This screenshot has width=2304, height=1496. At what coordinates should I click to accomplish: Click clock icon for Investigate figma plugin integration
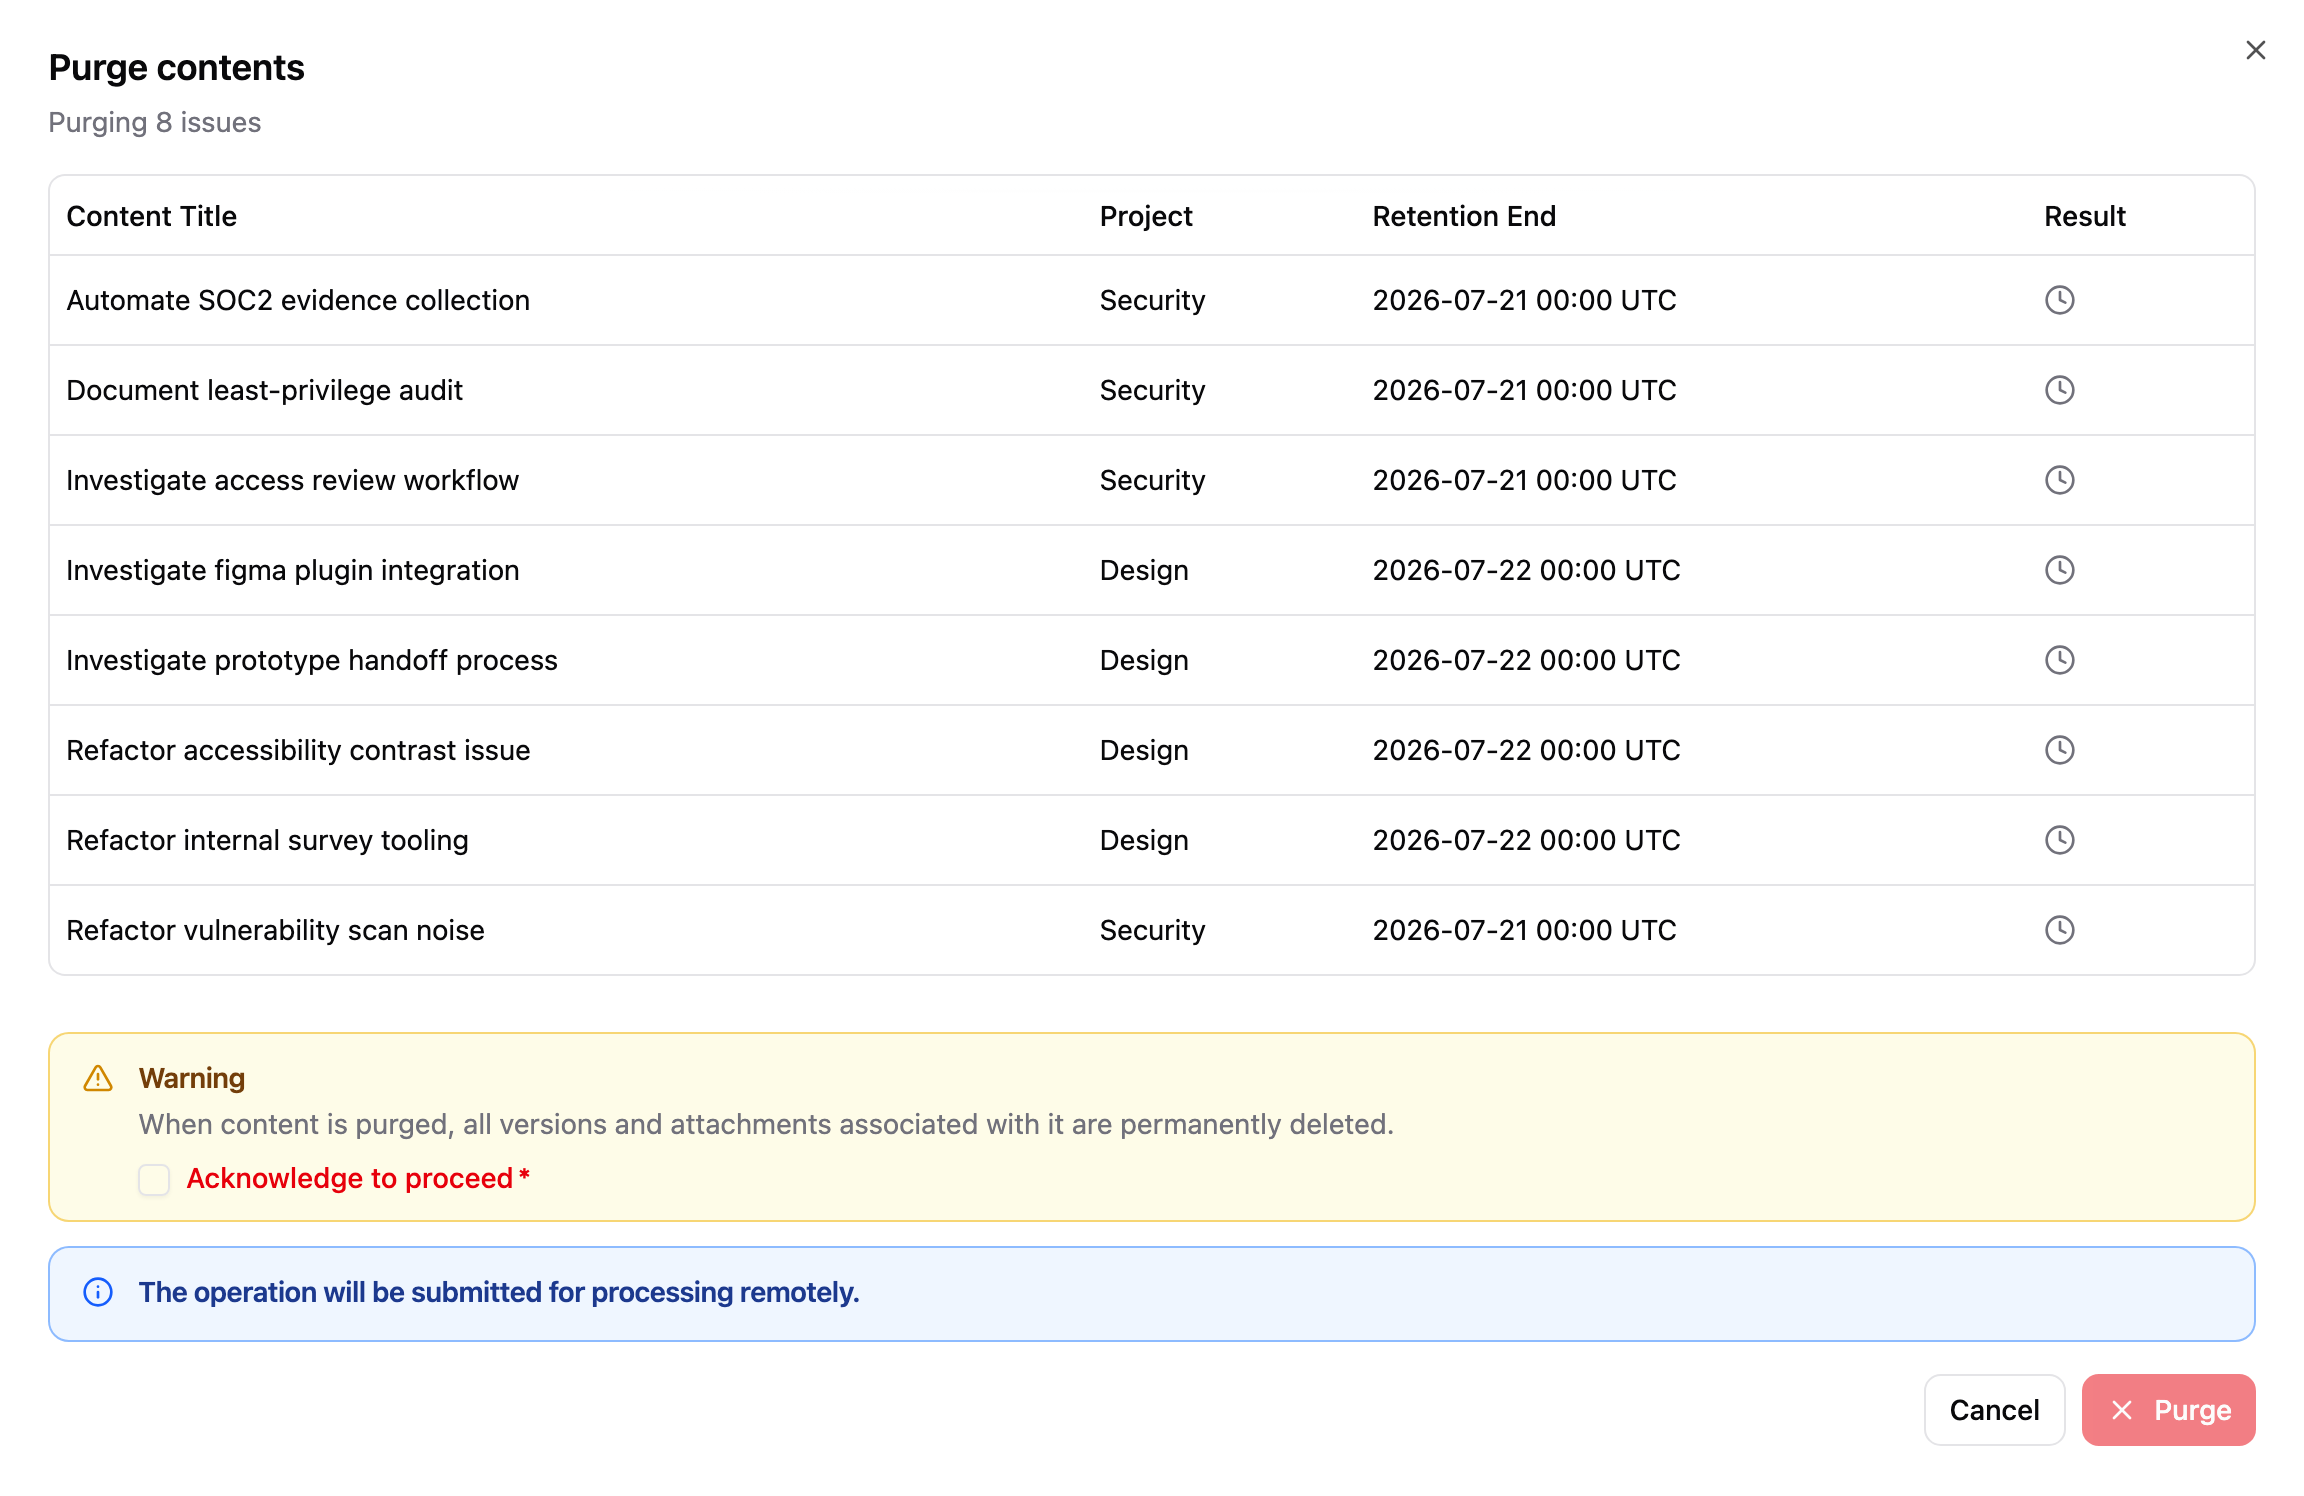point(2059,570)
